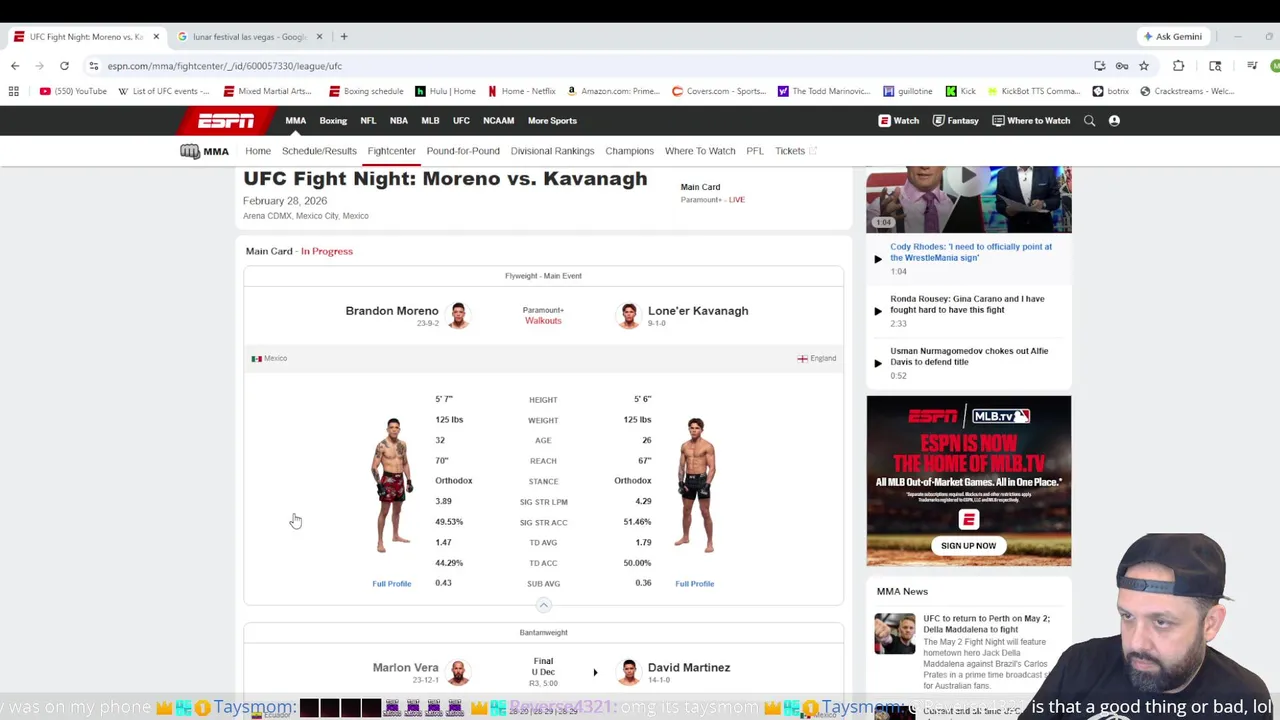This screenshot has height=720, width=1280.
Task: Close the UFC Fight Night browser tab
Action: [x=156, y=37]
